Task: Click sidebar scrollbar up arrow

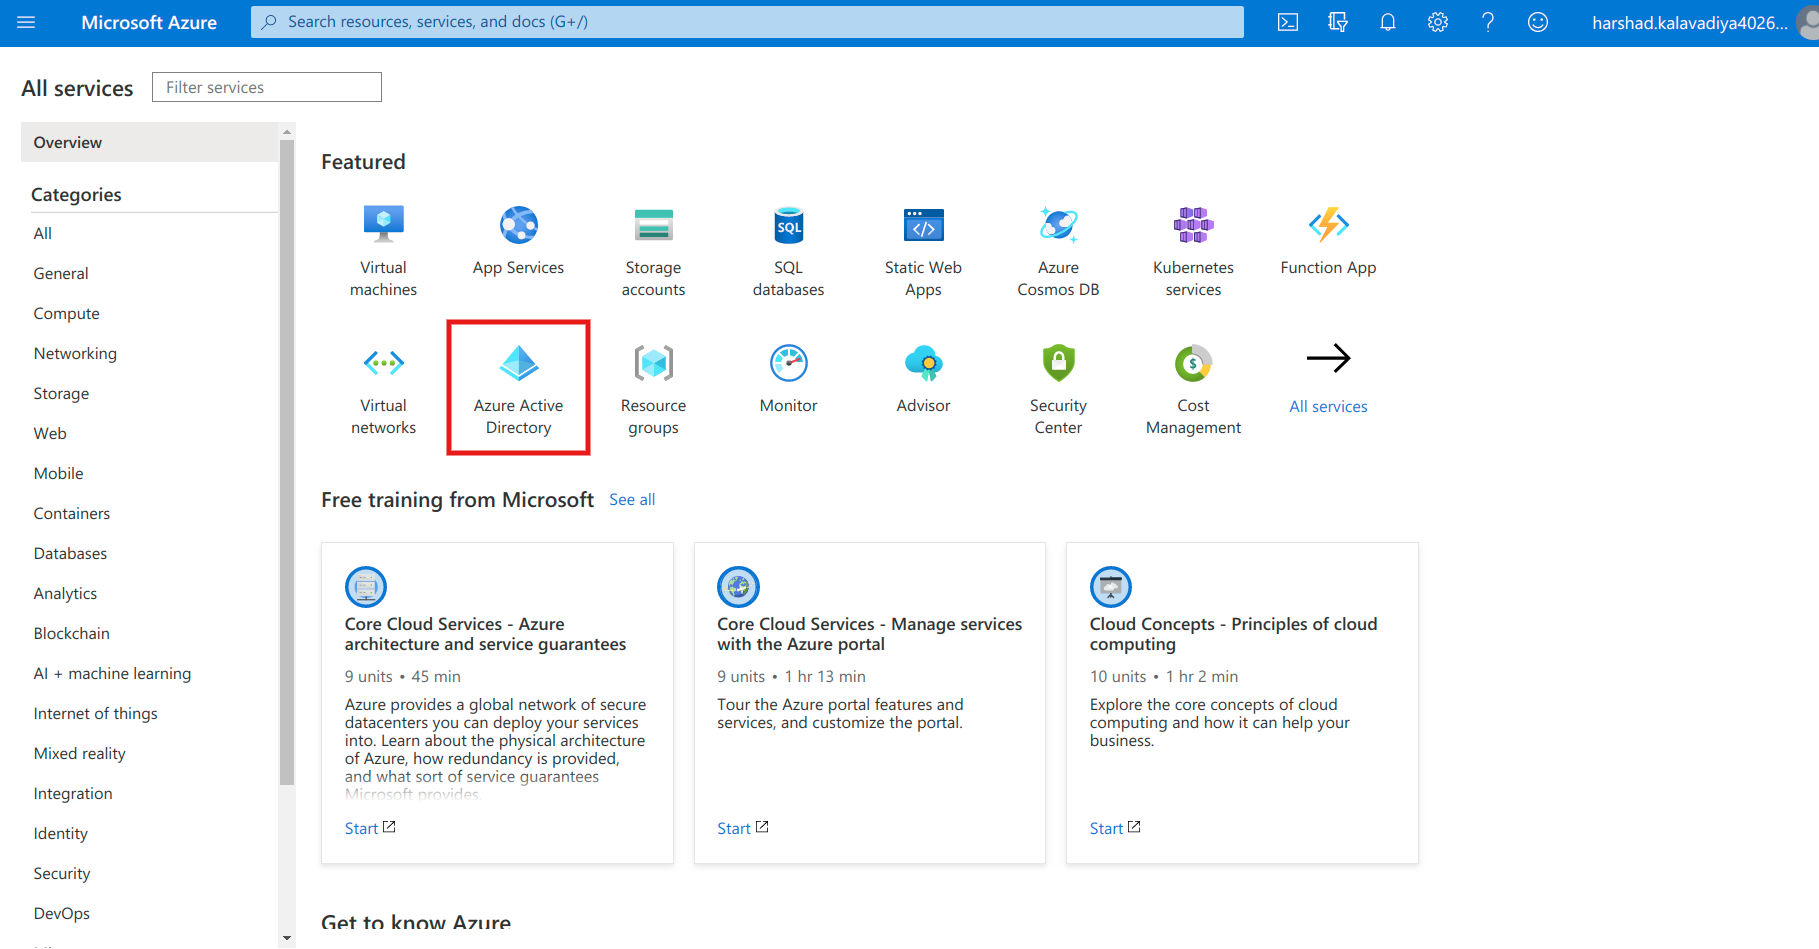Action: point(287,132)
